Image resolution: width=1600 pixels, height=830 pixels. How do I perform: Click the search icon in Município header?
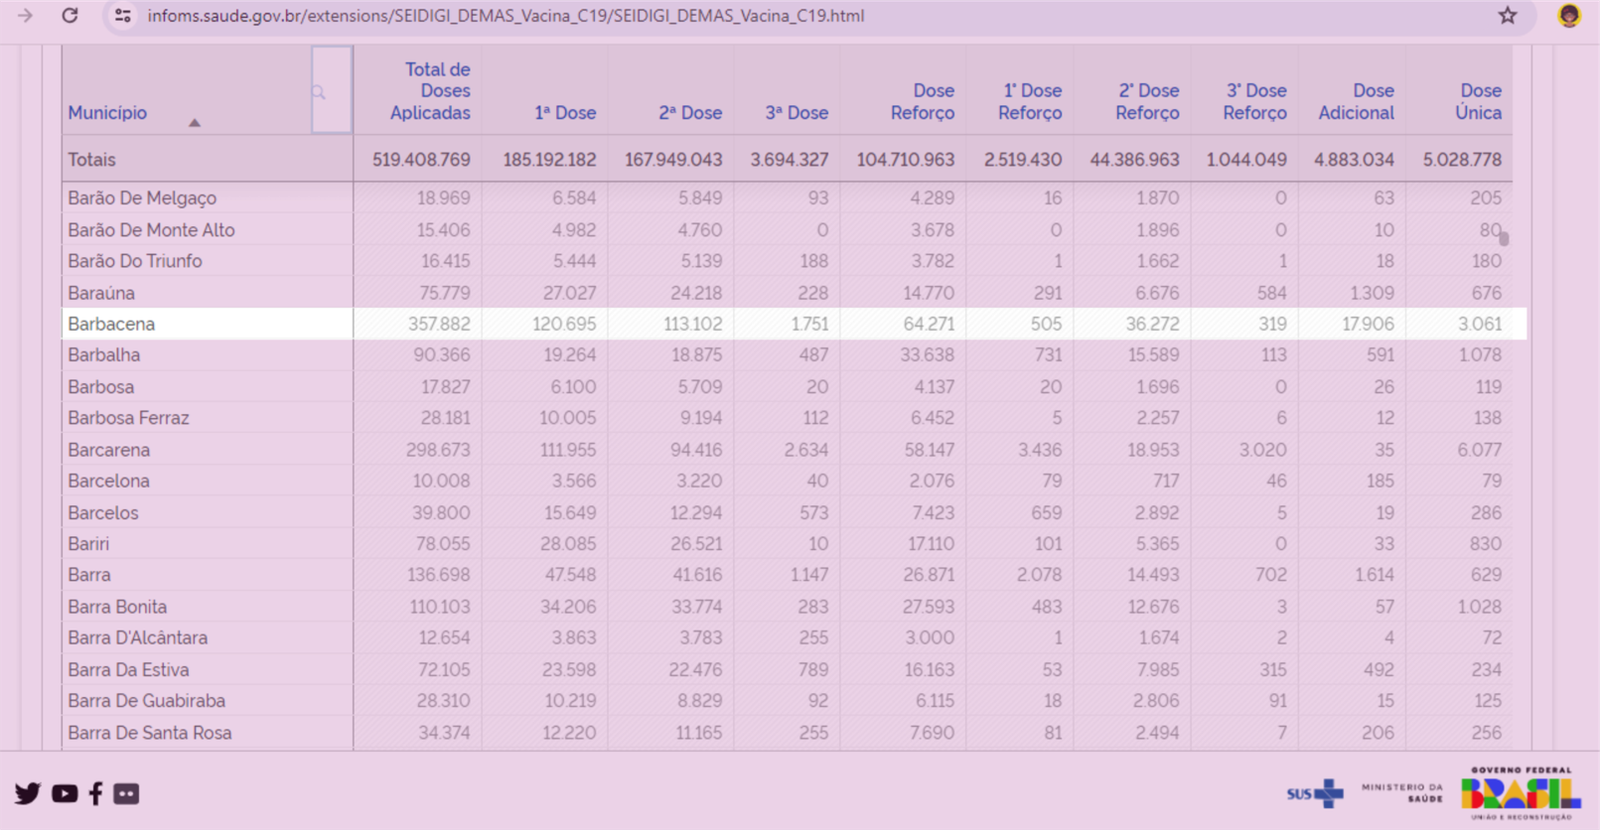click(319, 92)
